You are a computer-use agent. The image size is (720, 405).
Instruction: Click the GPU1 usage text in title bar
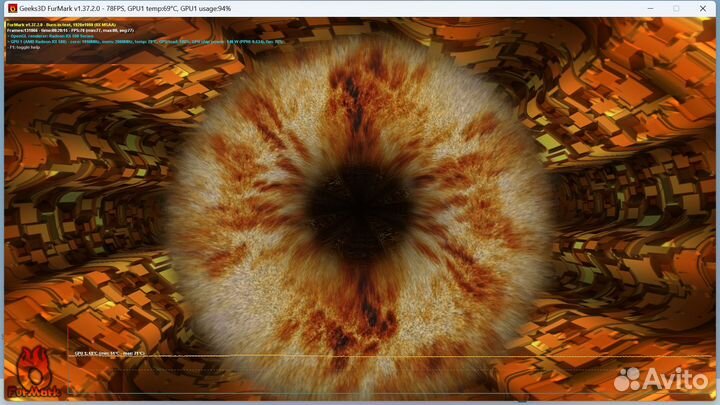click(203, 8)
